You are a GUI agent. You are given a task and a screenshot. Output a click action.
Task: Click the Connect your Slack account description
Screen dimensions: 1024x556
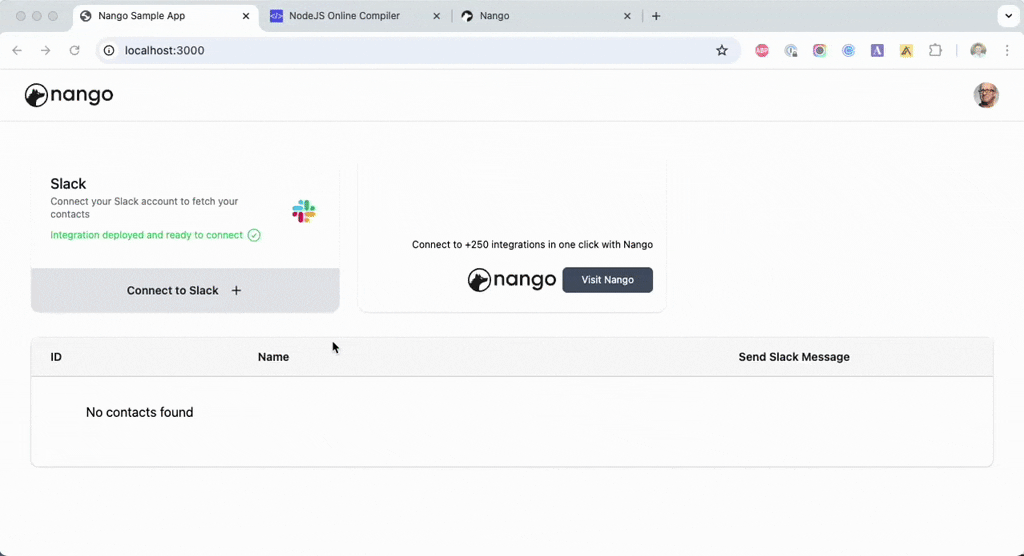(x=144, y=208)
